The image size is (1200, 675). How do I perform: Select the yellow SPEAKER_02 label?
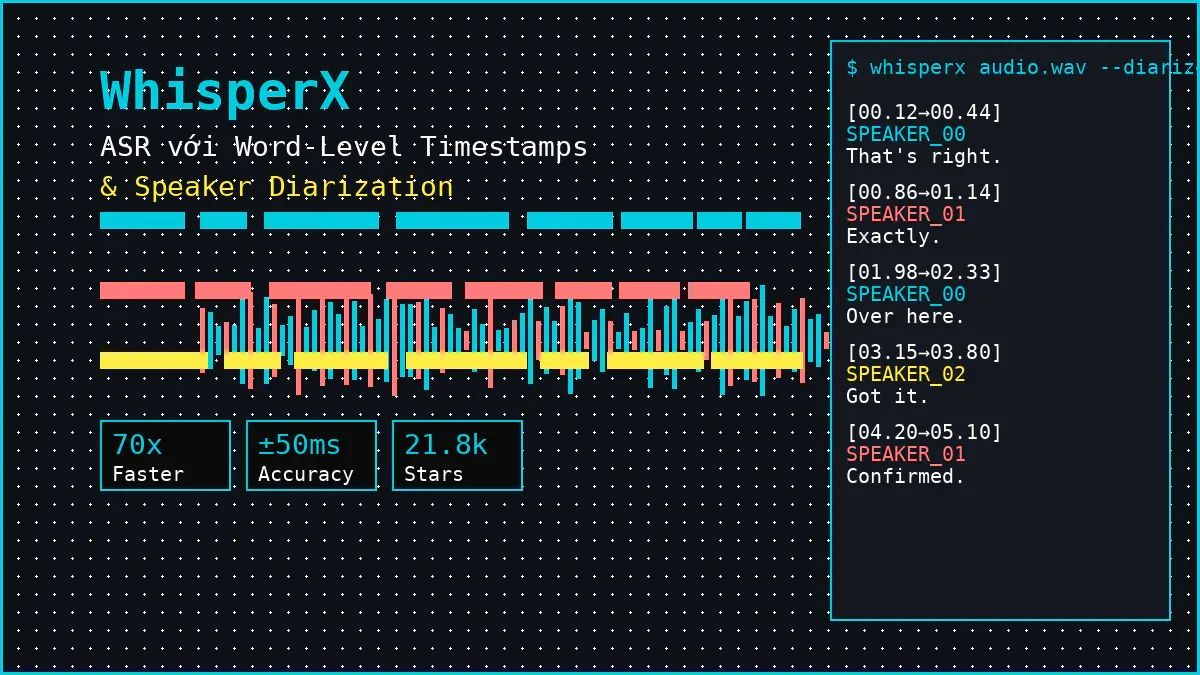point(906,374)
